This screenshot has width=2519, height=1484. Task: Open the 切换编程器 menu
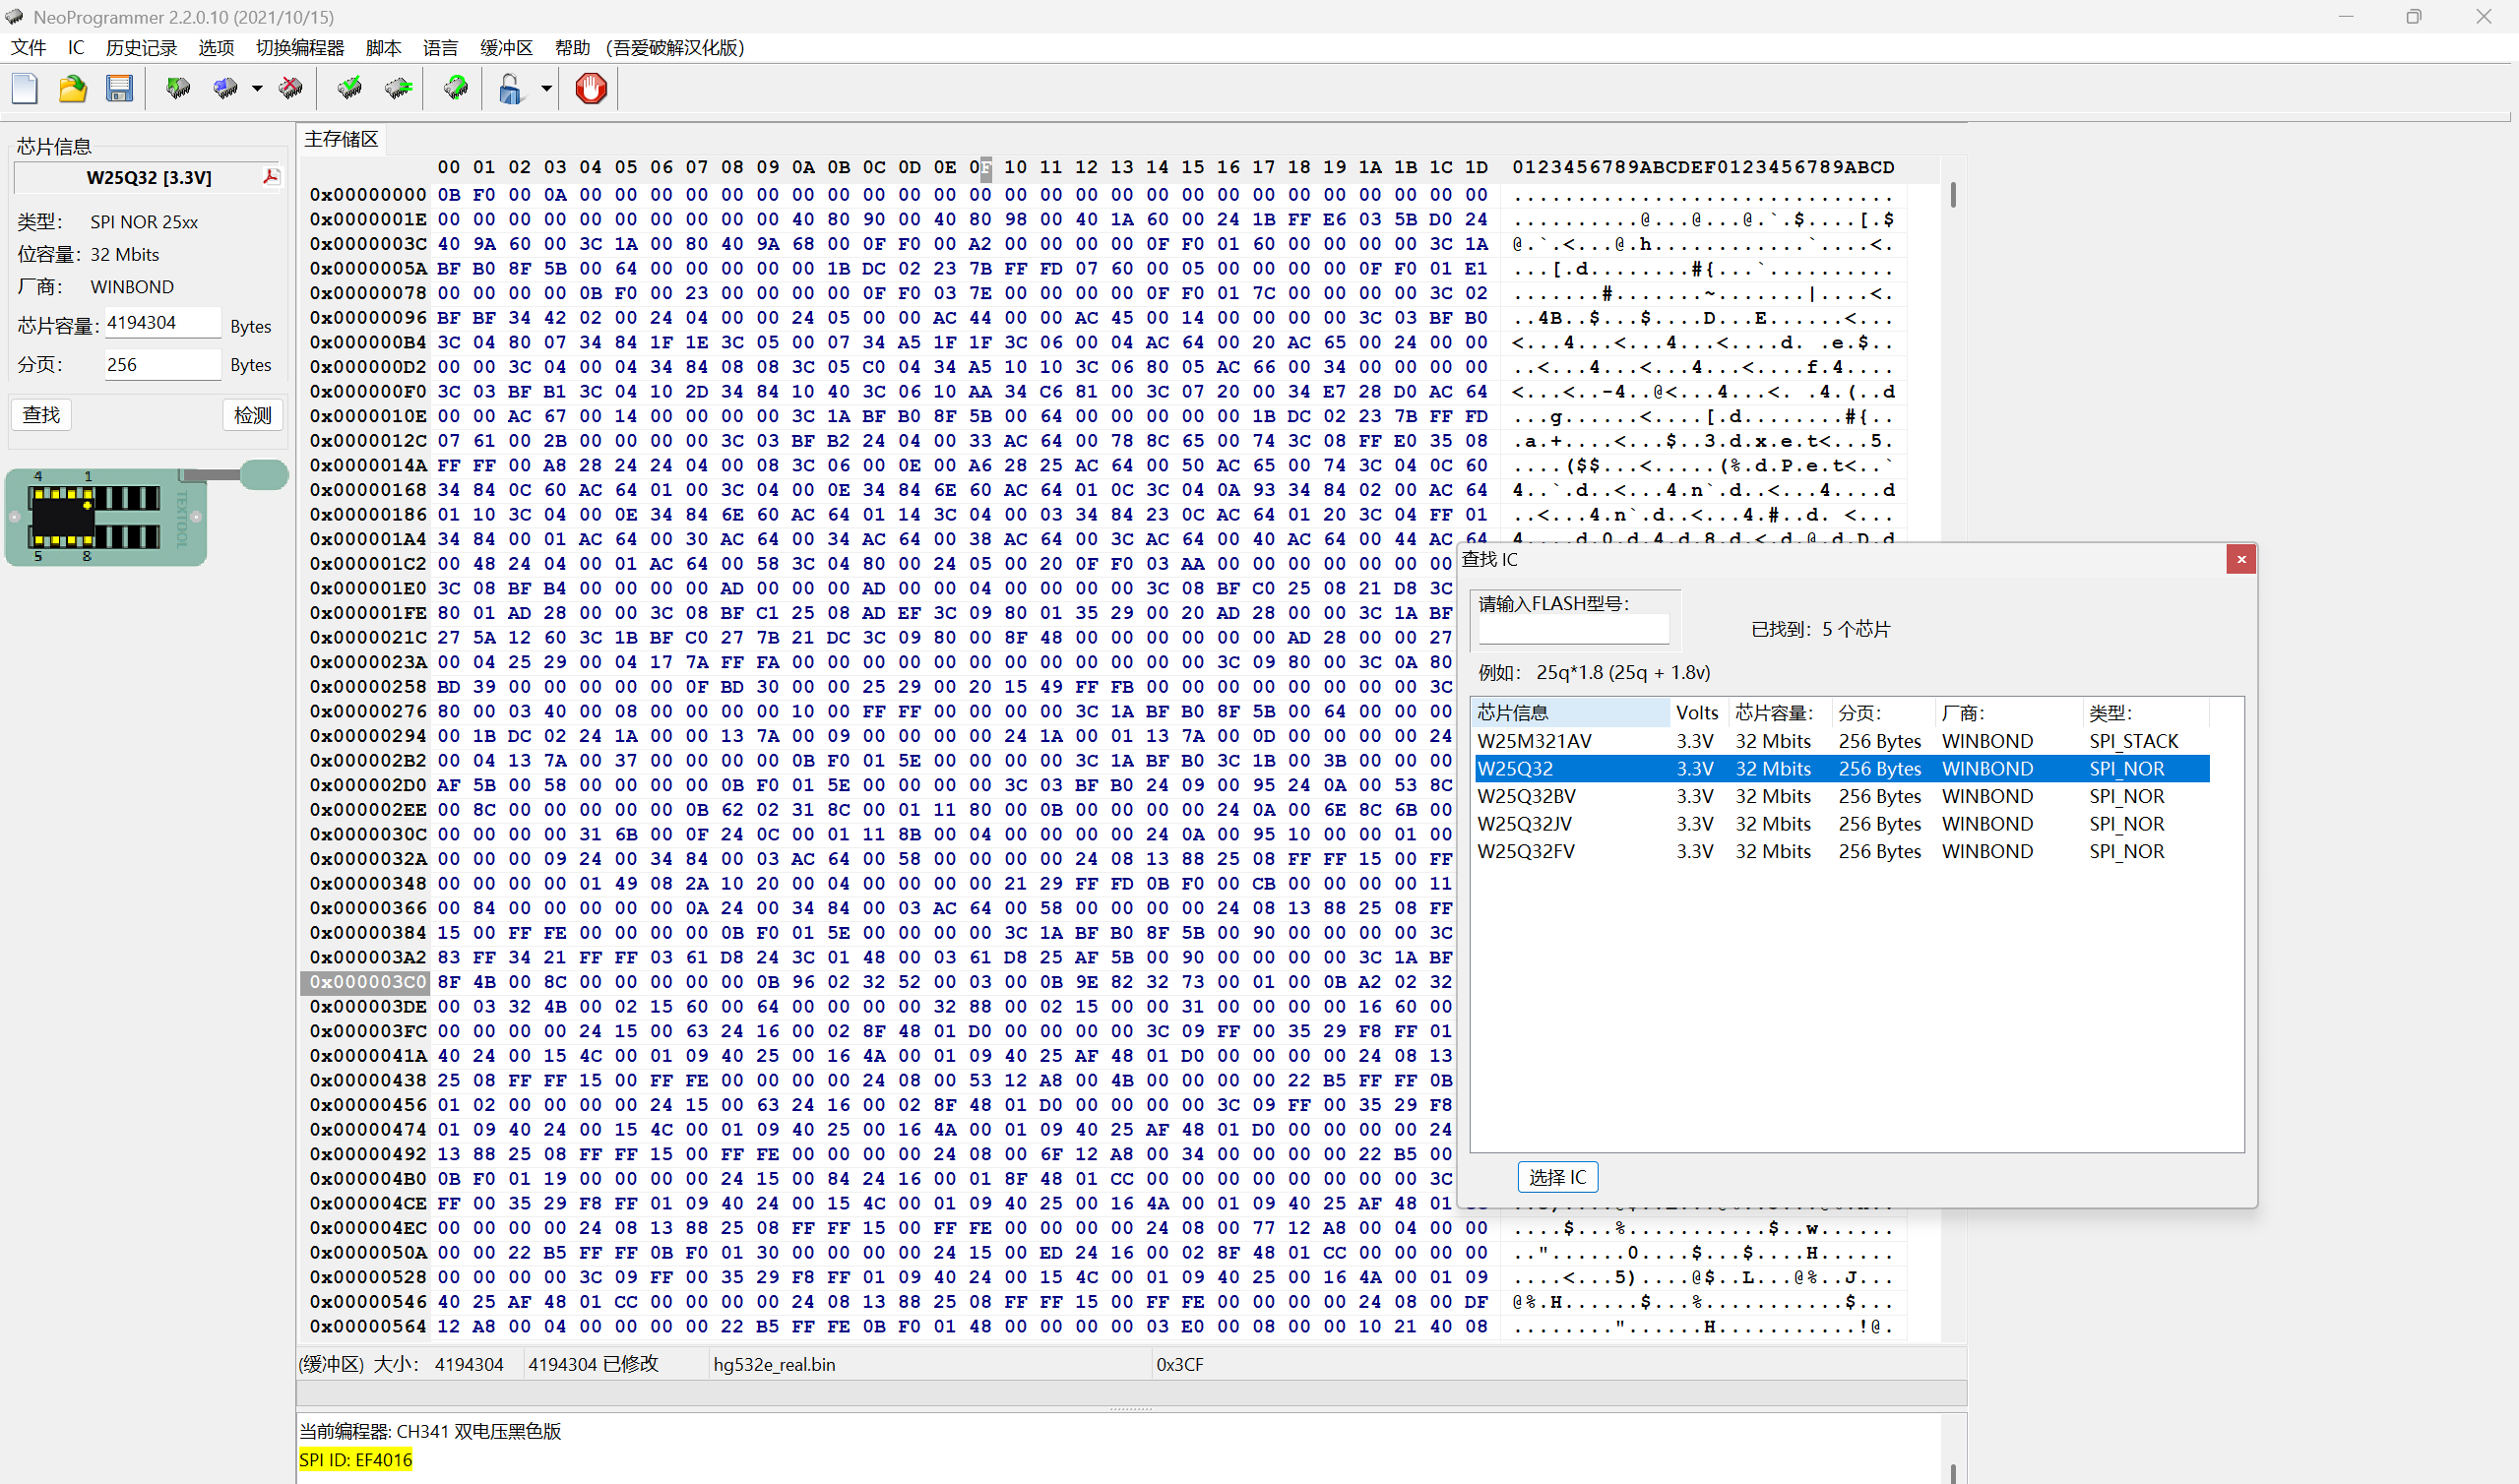click(x=299, y=48)
